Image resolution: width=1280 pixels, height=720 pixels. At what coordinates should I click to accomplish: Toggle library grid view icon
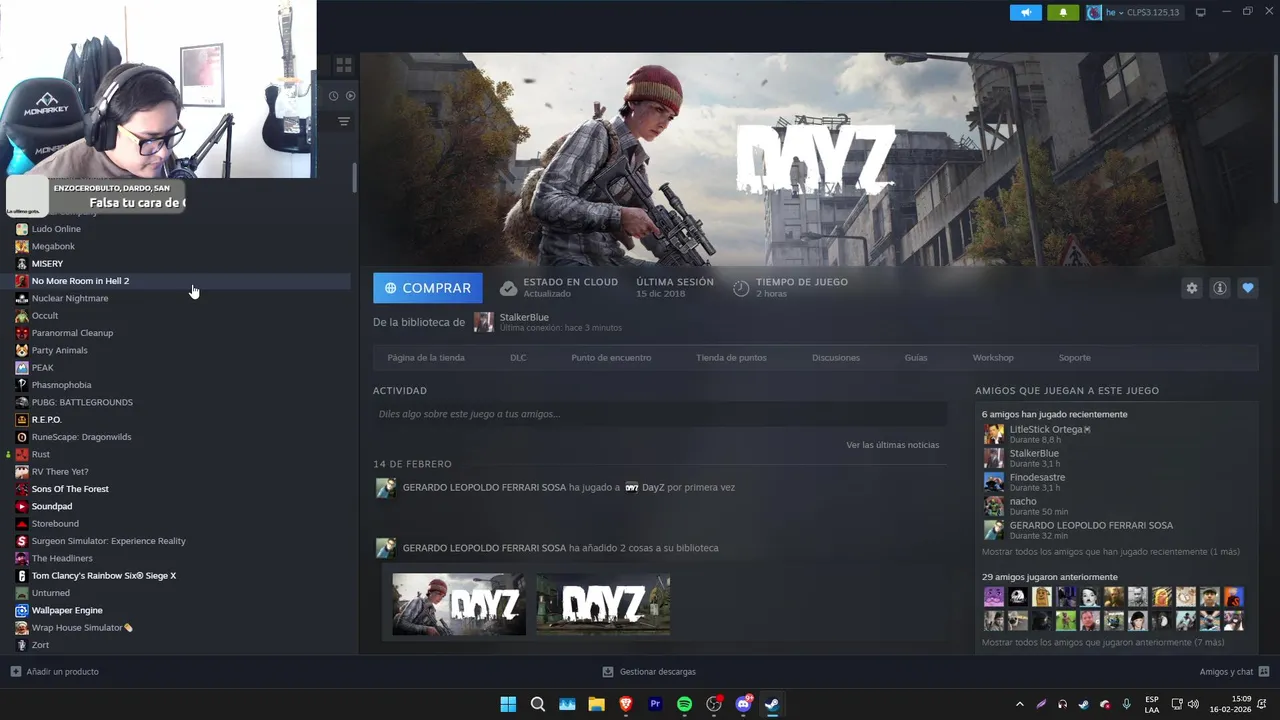point(344,65)
